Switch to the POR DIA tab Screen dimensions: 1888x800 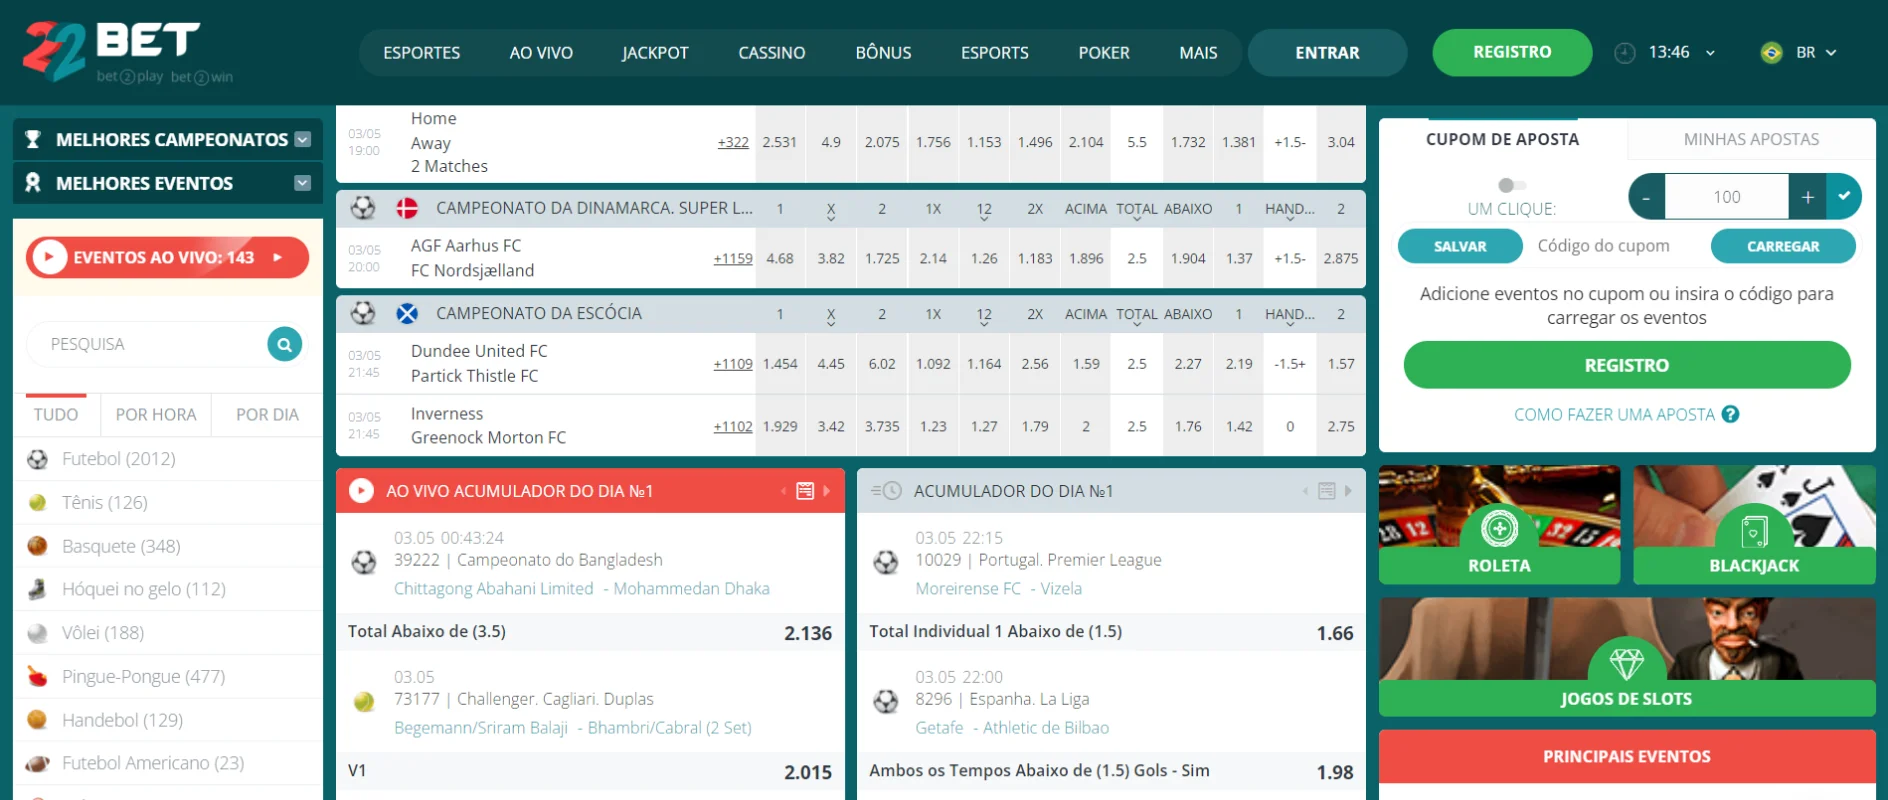click(267, 415)
